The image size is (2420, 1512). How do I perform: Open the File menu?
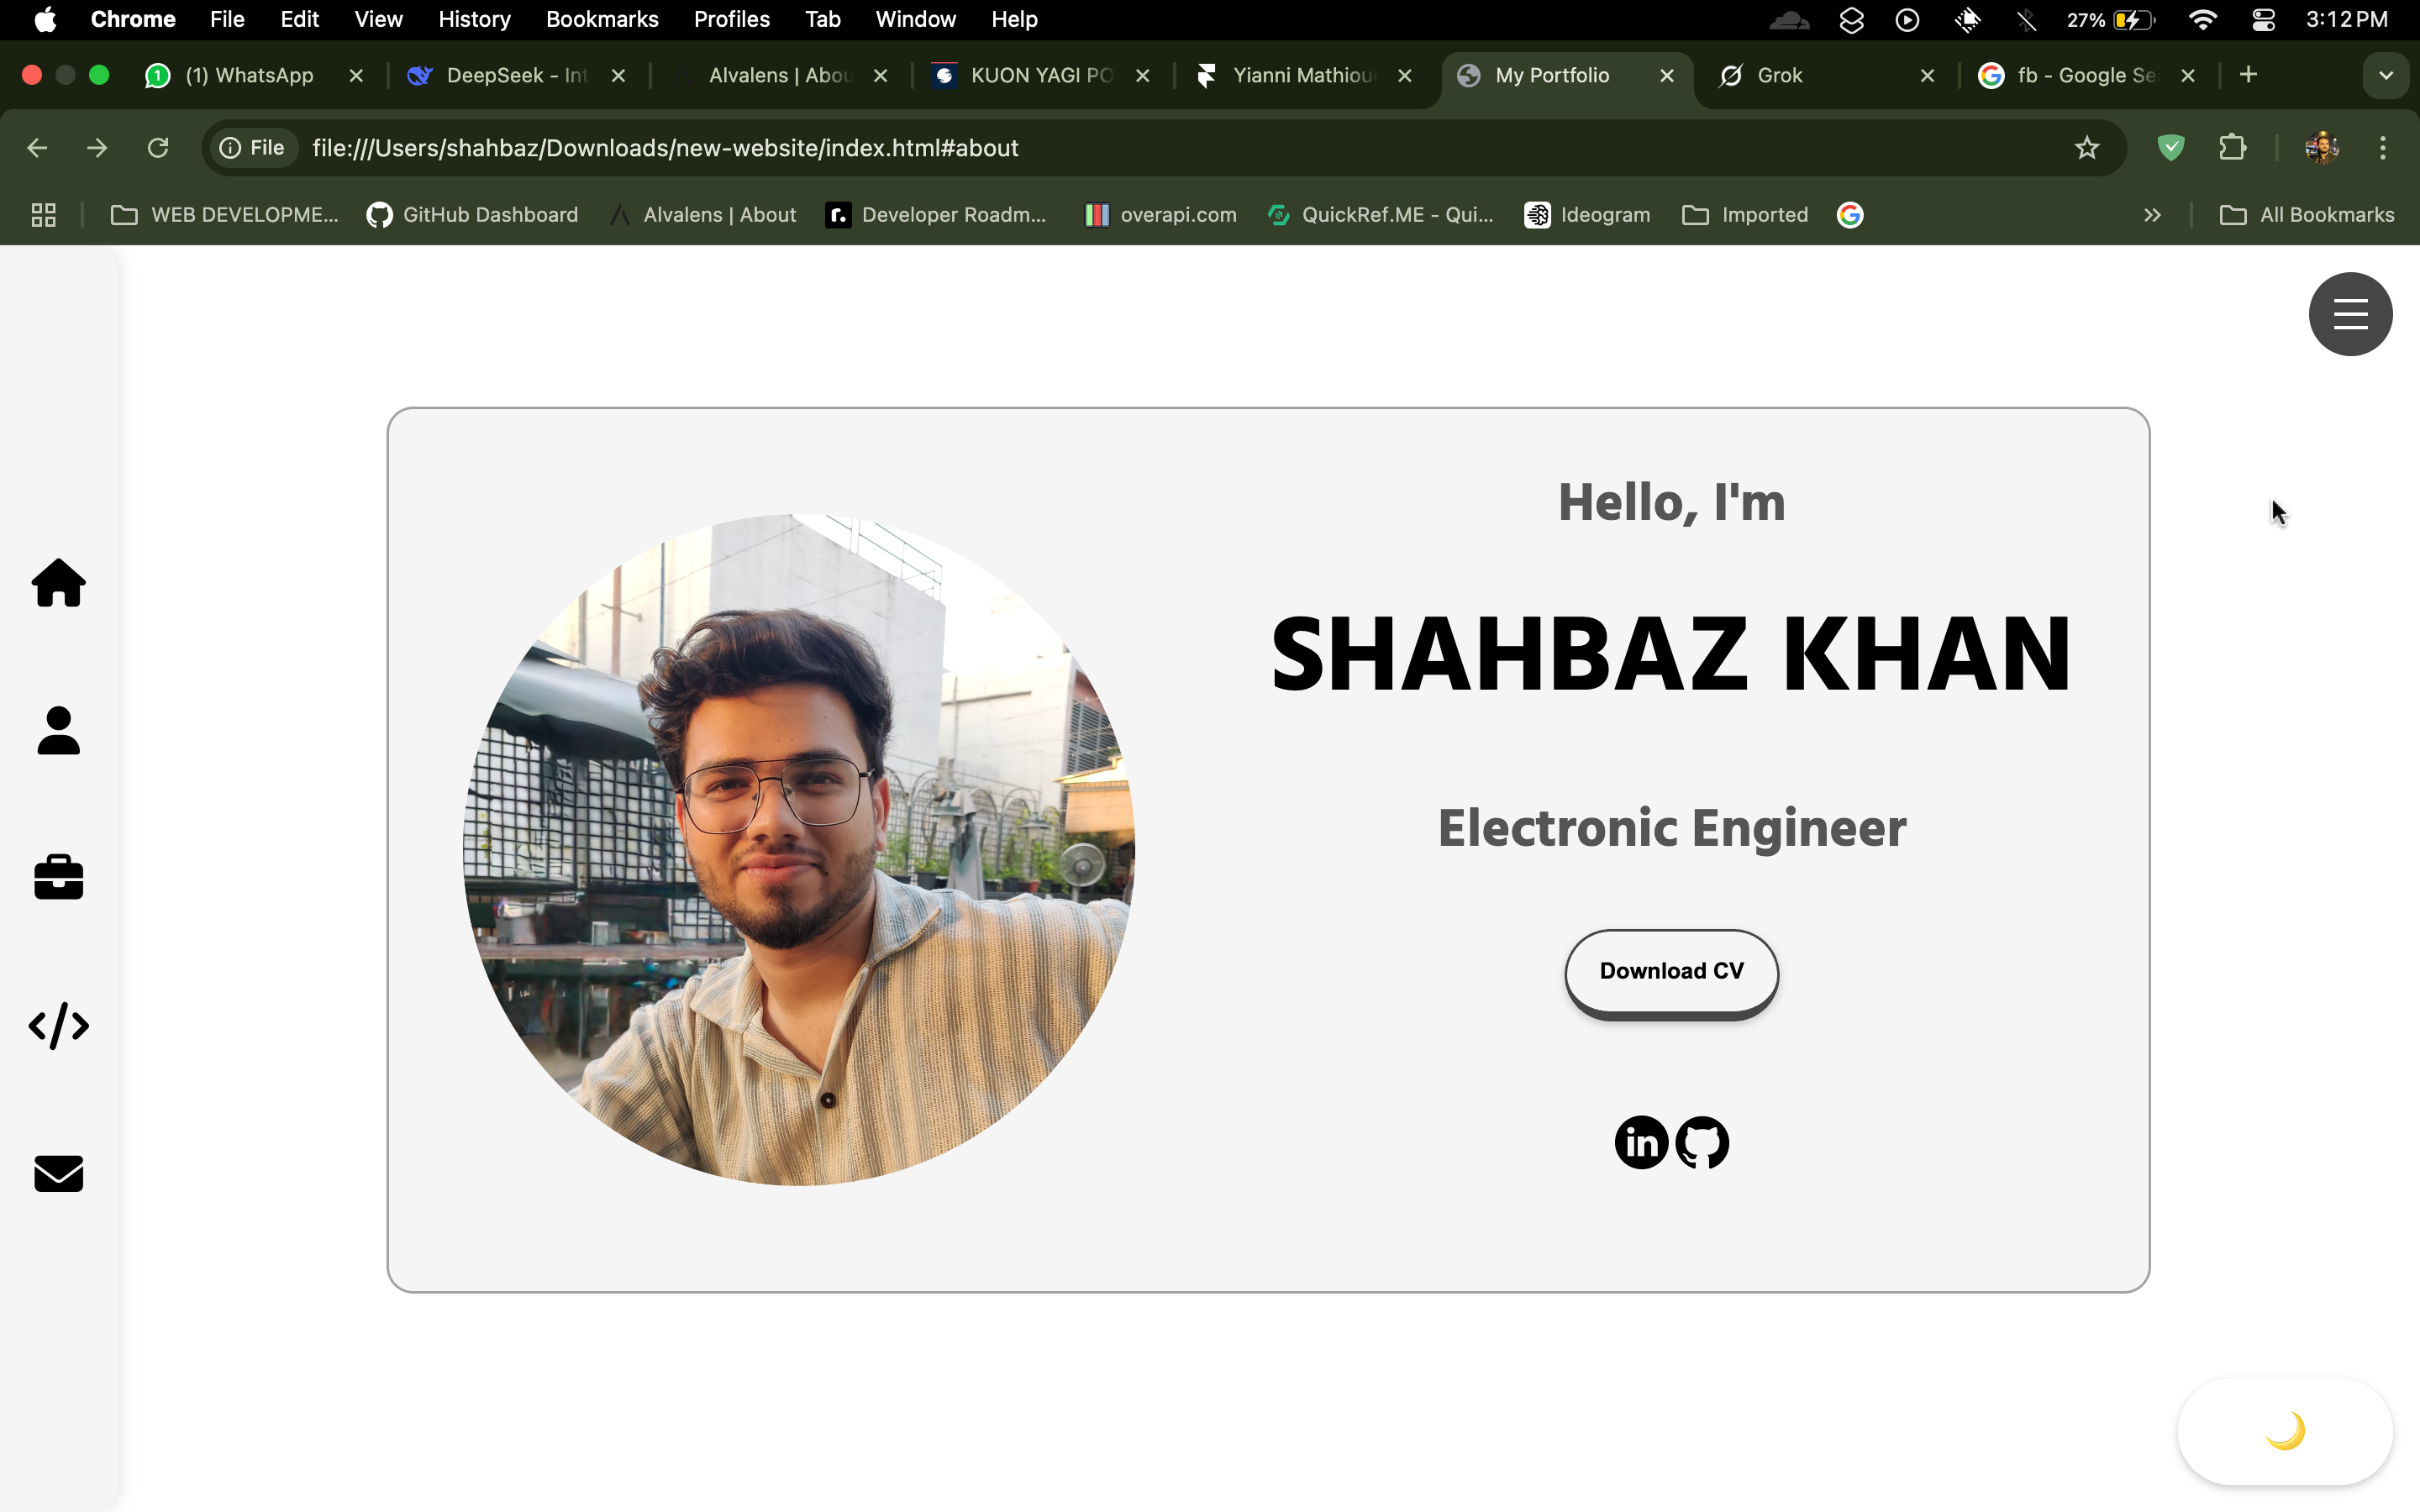(227, 19)
